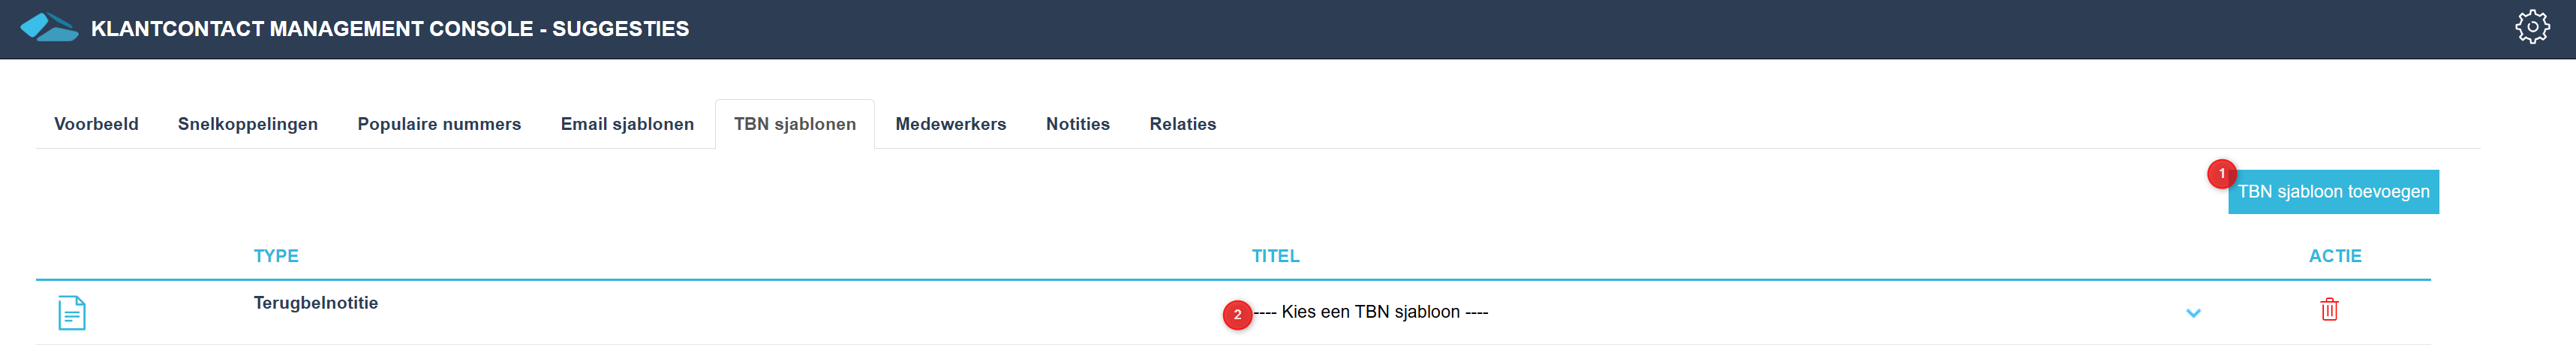
Task: Click the document icon beside Terugbelnotitie
Action: tap(72, 313)
